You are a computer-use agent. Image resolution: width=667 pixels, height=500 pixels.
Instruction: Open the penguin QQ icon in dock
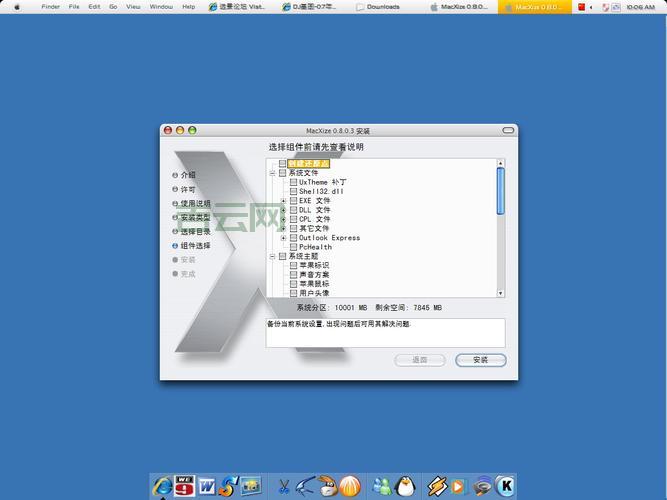(404, 487)
